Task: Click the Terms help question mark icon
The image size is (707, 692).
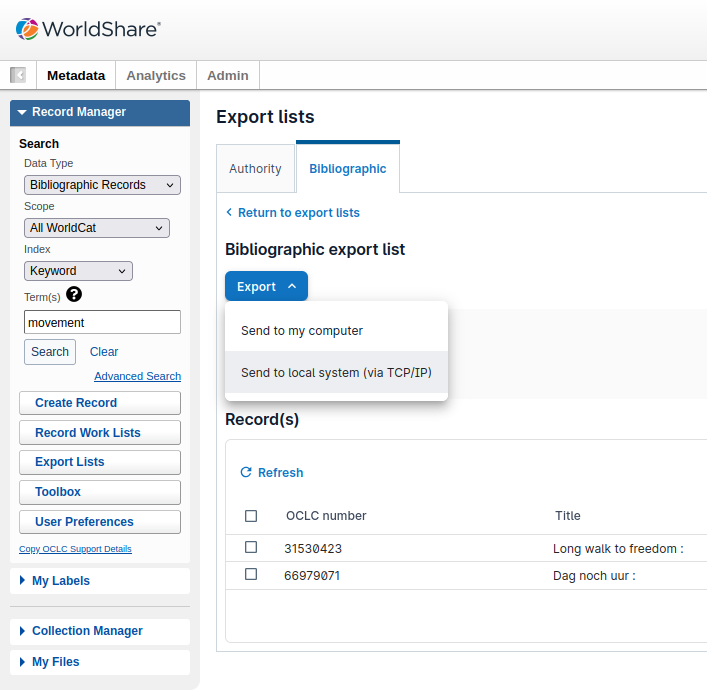Action: (74, 295)
